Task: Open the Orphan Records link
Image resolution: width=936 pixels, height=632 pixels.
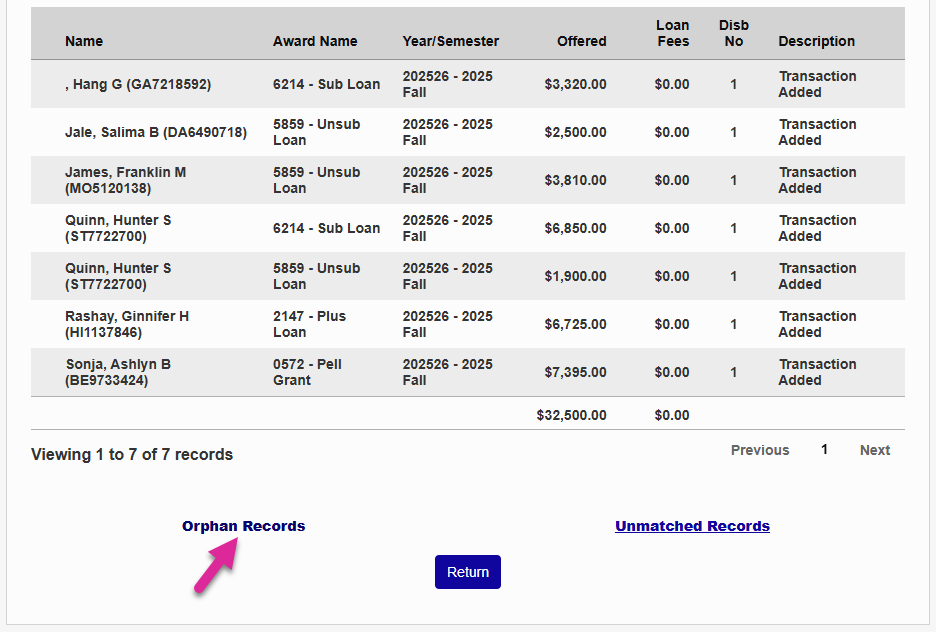Action: (243, 526)
